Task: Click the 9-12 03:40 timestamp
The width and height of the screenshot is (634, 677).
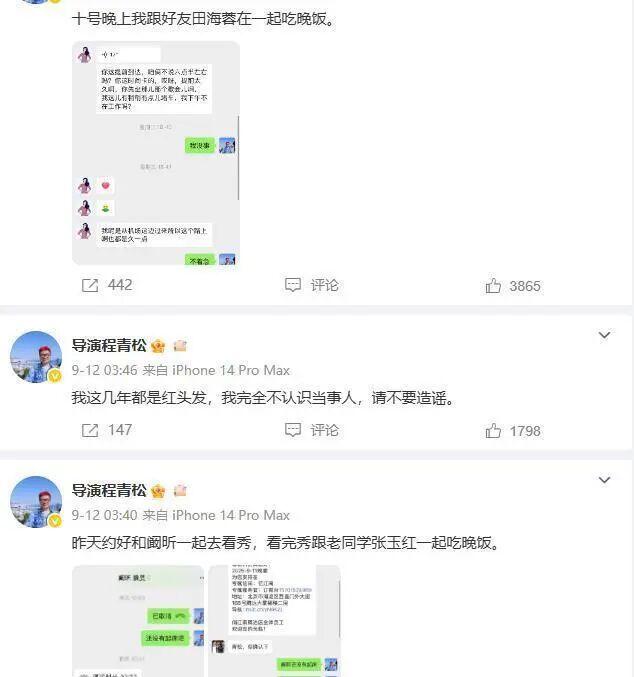Action: pyautogui.click(x=105, y=516)
